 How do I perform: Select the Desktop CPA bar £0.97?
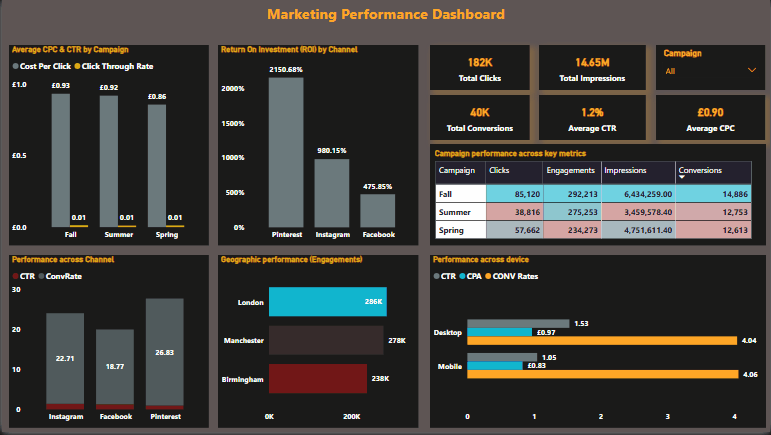tap(500, 332)
